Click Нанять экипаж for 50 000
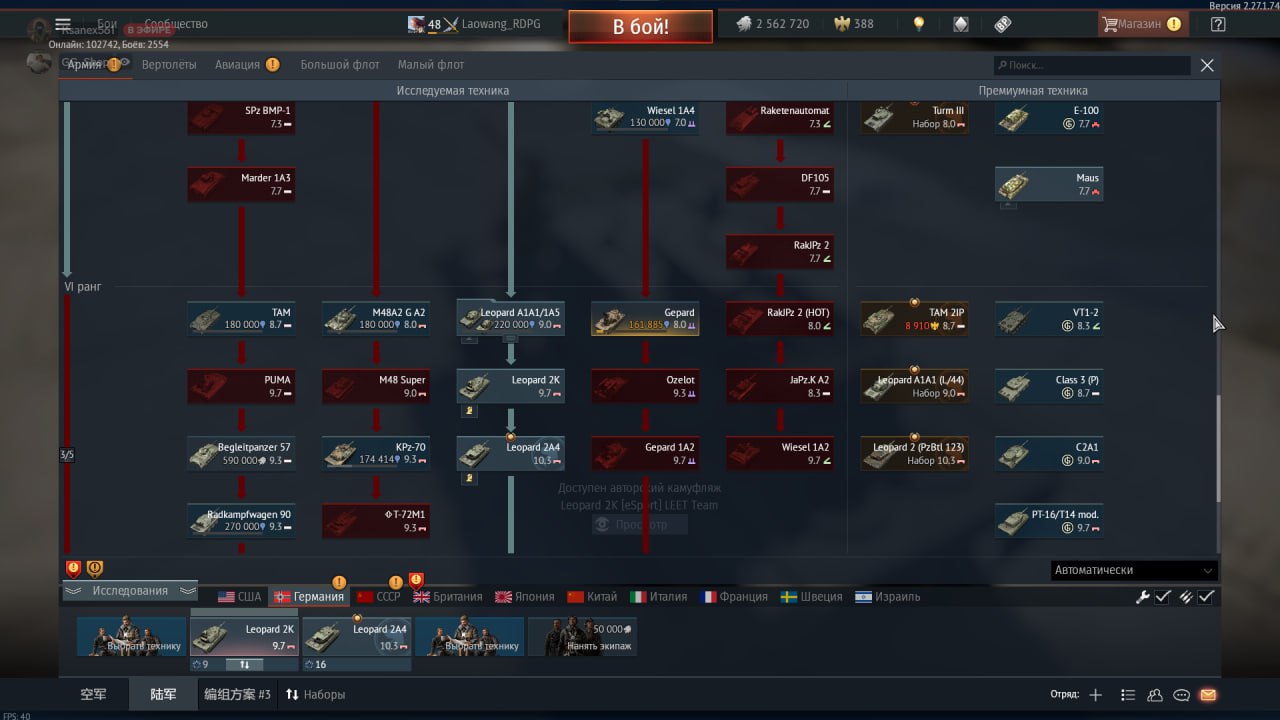Screen dimensions: 1280x720 (x=583, y=637)
